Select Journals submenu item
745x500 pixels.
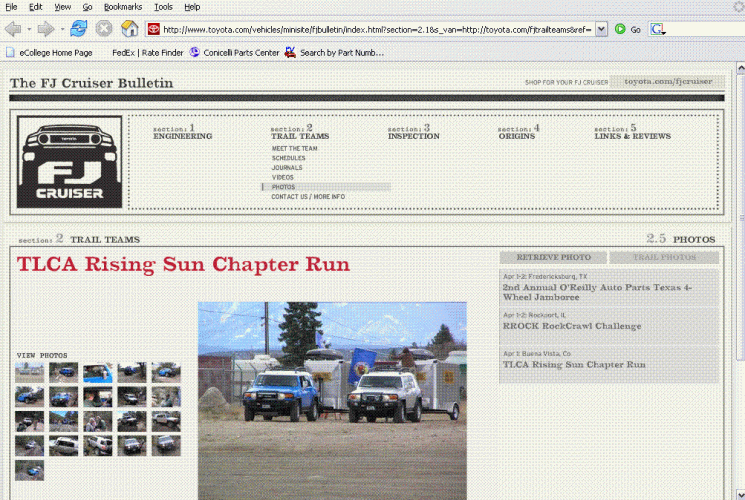287,167
